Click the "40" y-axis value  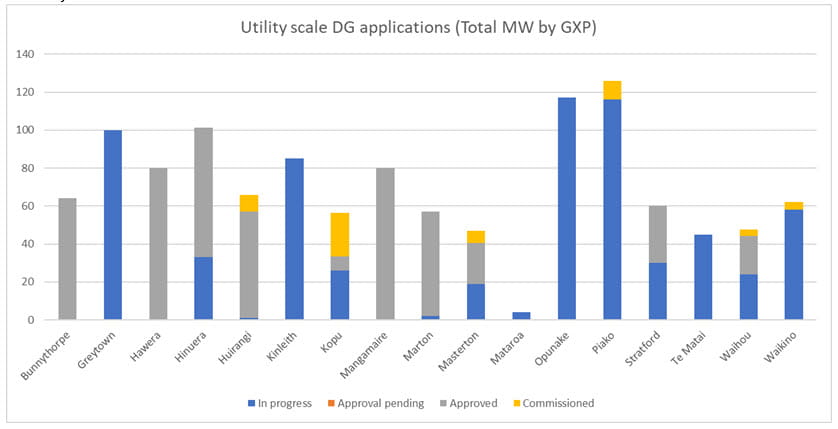(x=29, y=244)
